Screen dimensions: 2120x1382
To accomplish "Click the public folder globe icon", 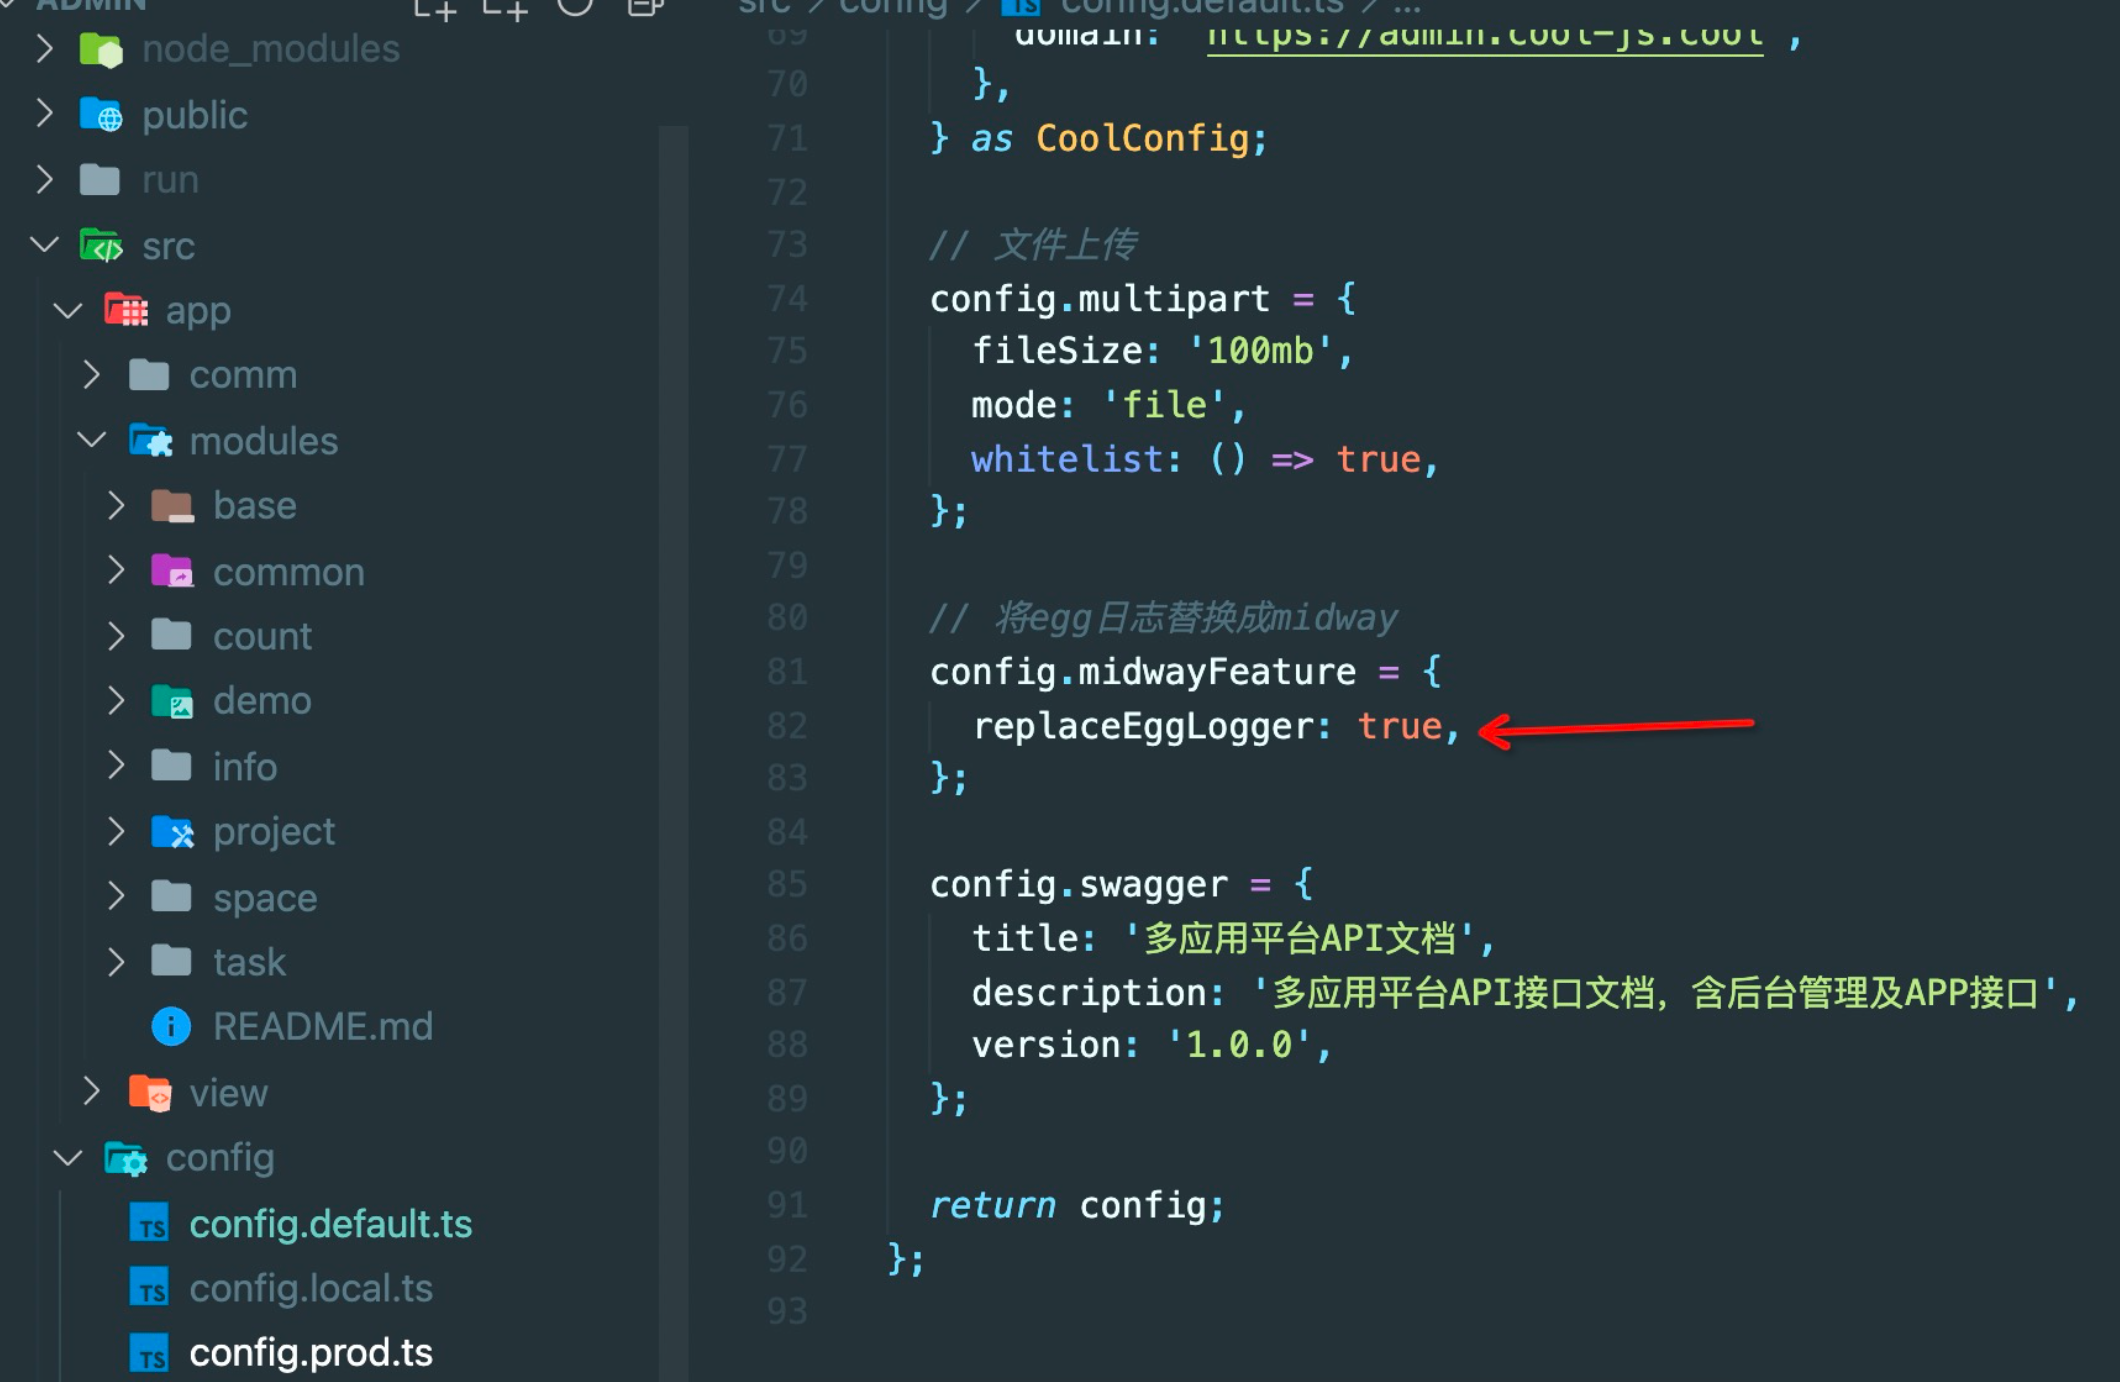I will [x=100, y=115].
